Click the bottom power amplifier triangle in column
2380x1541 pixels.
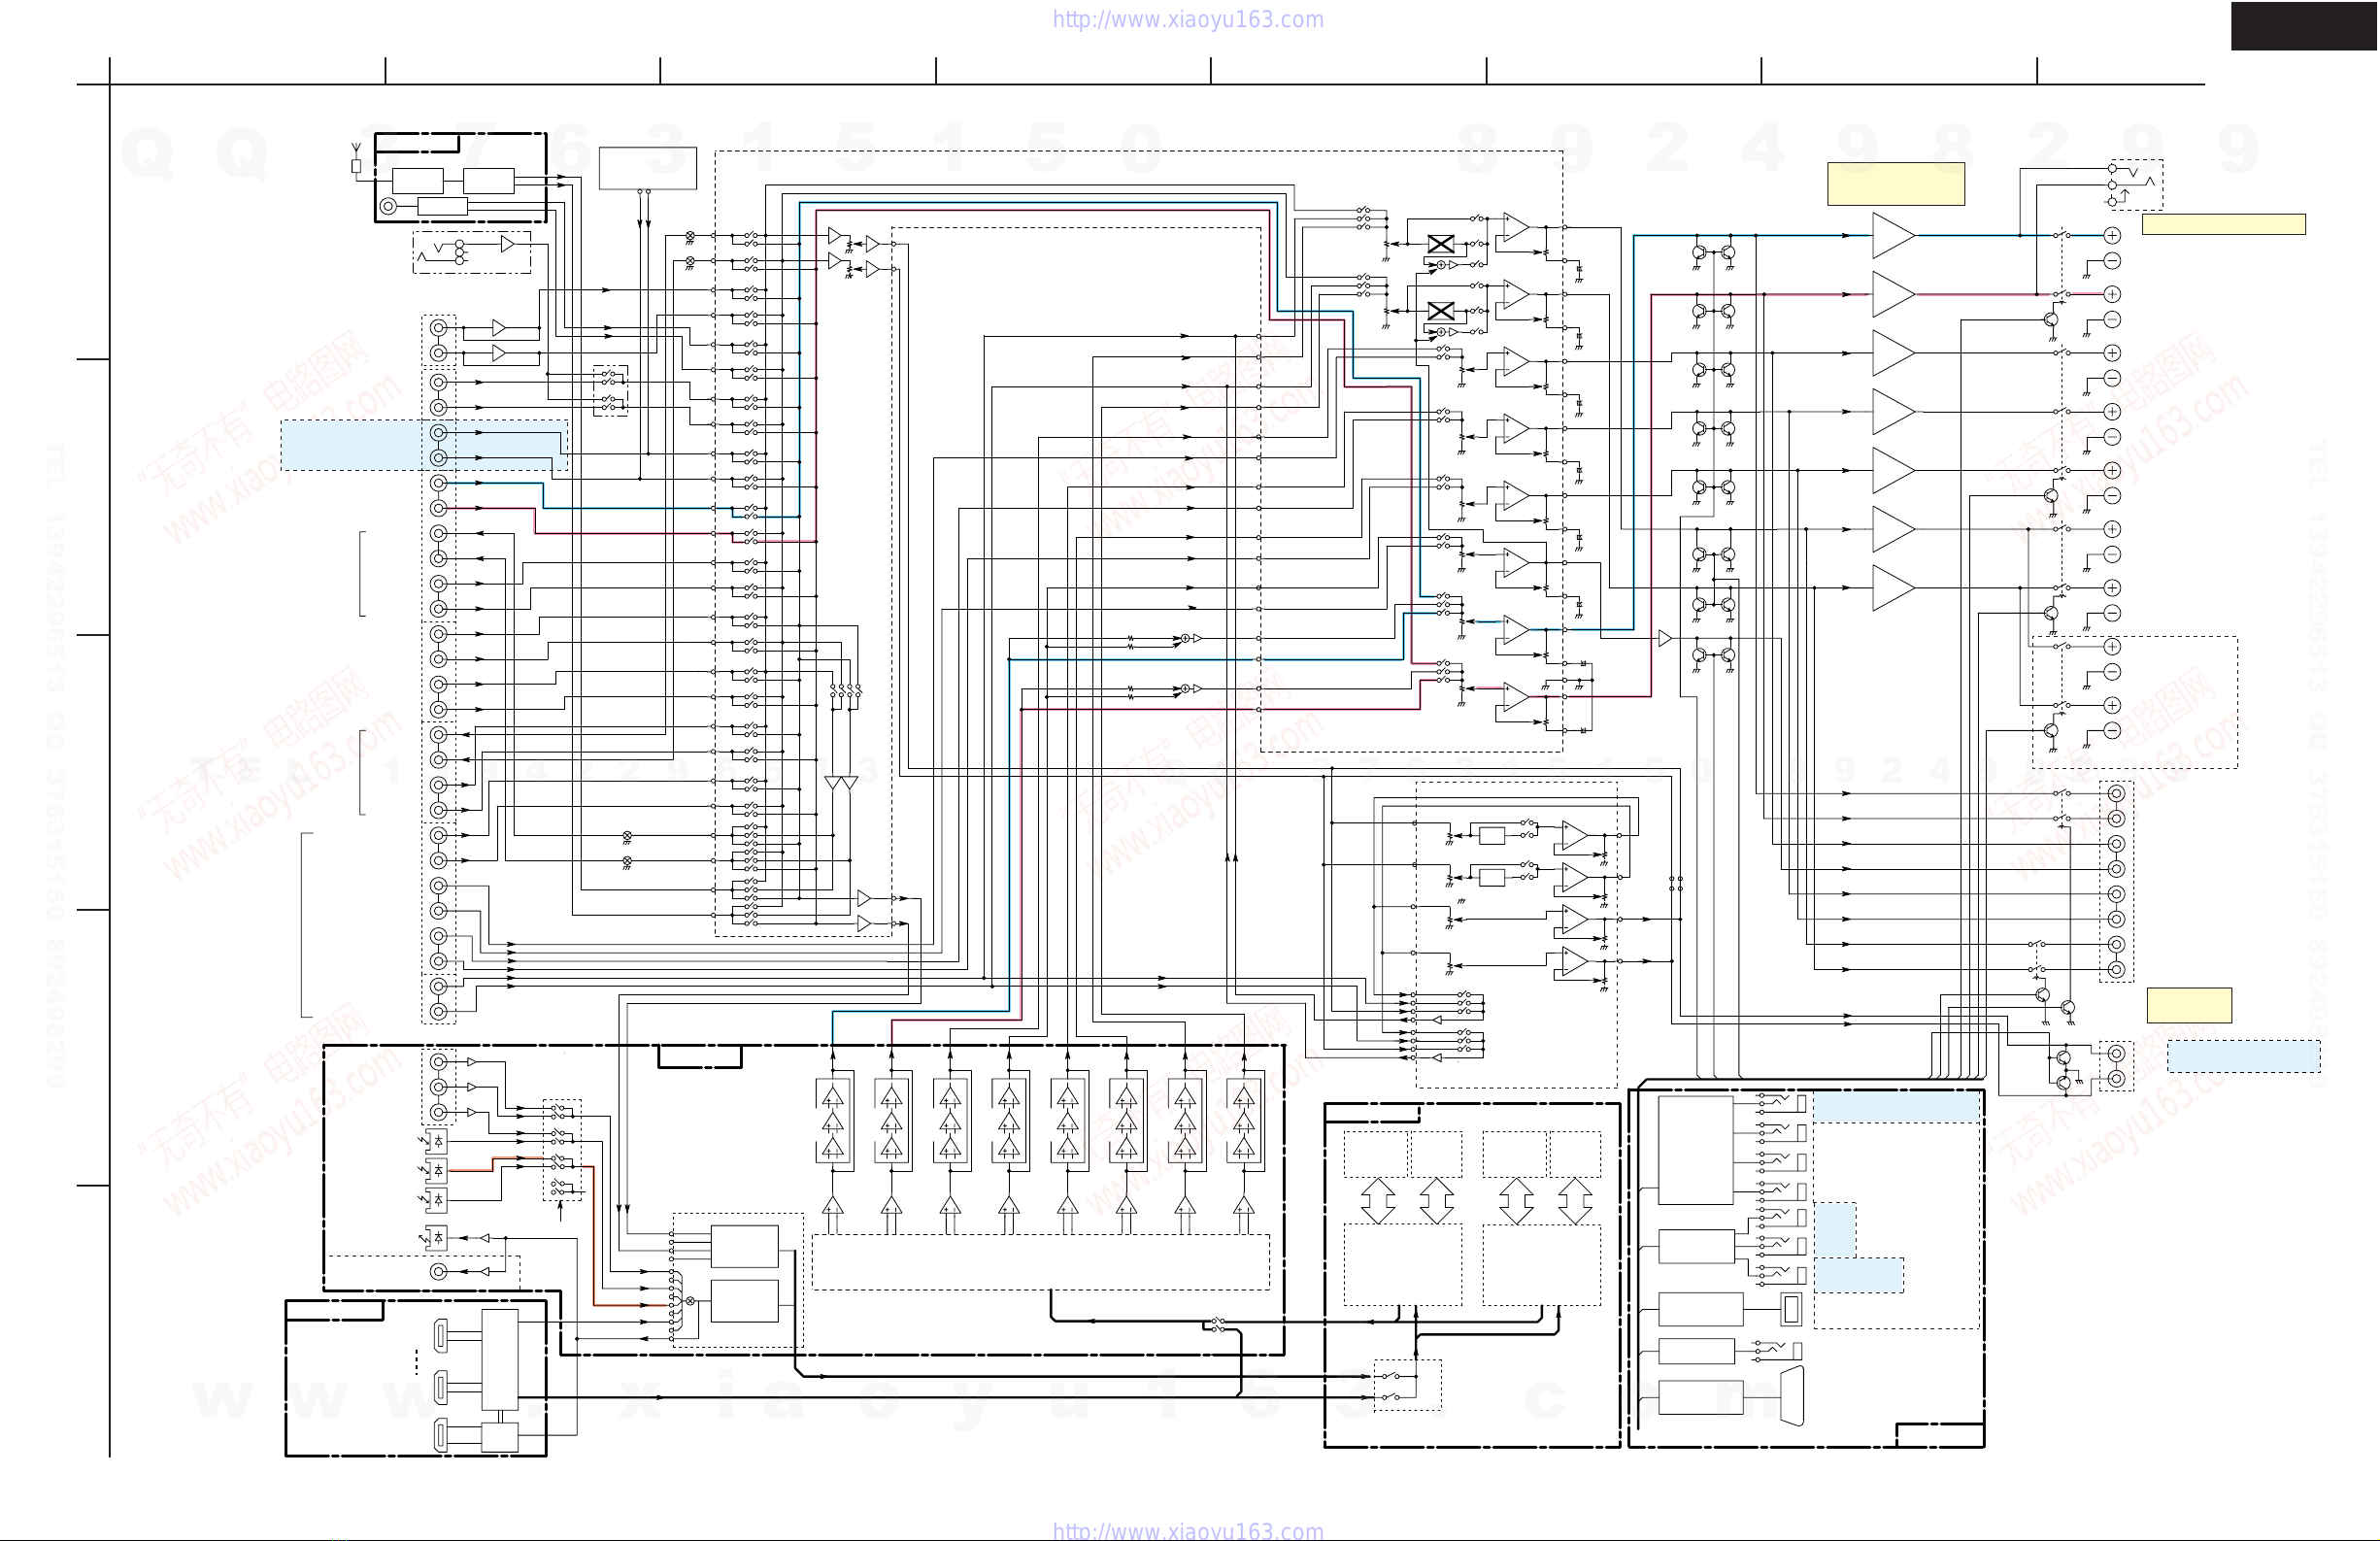[1892, 588]
